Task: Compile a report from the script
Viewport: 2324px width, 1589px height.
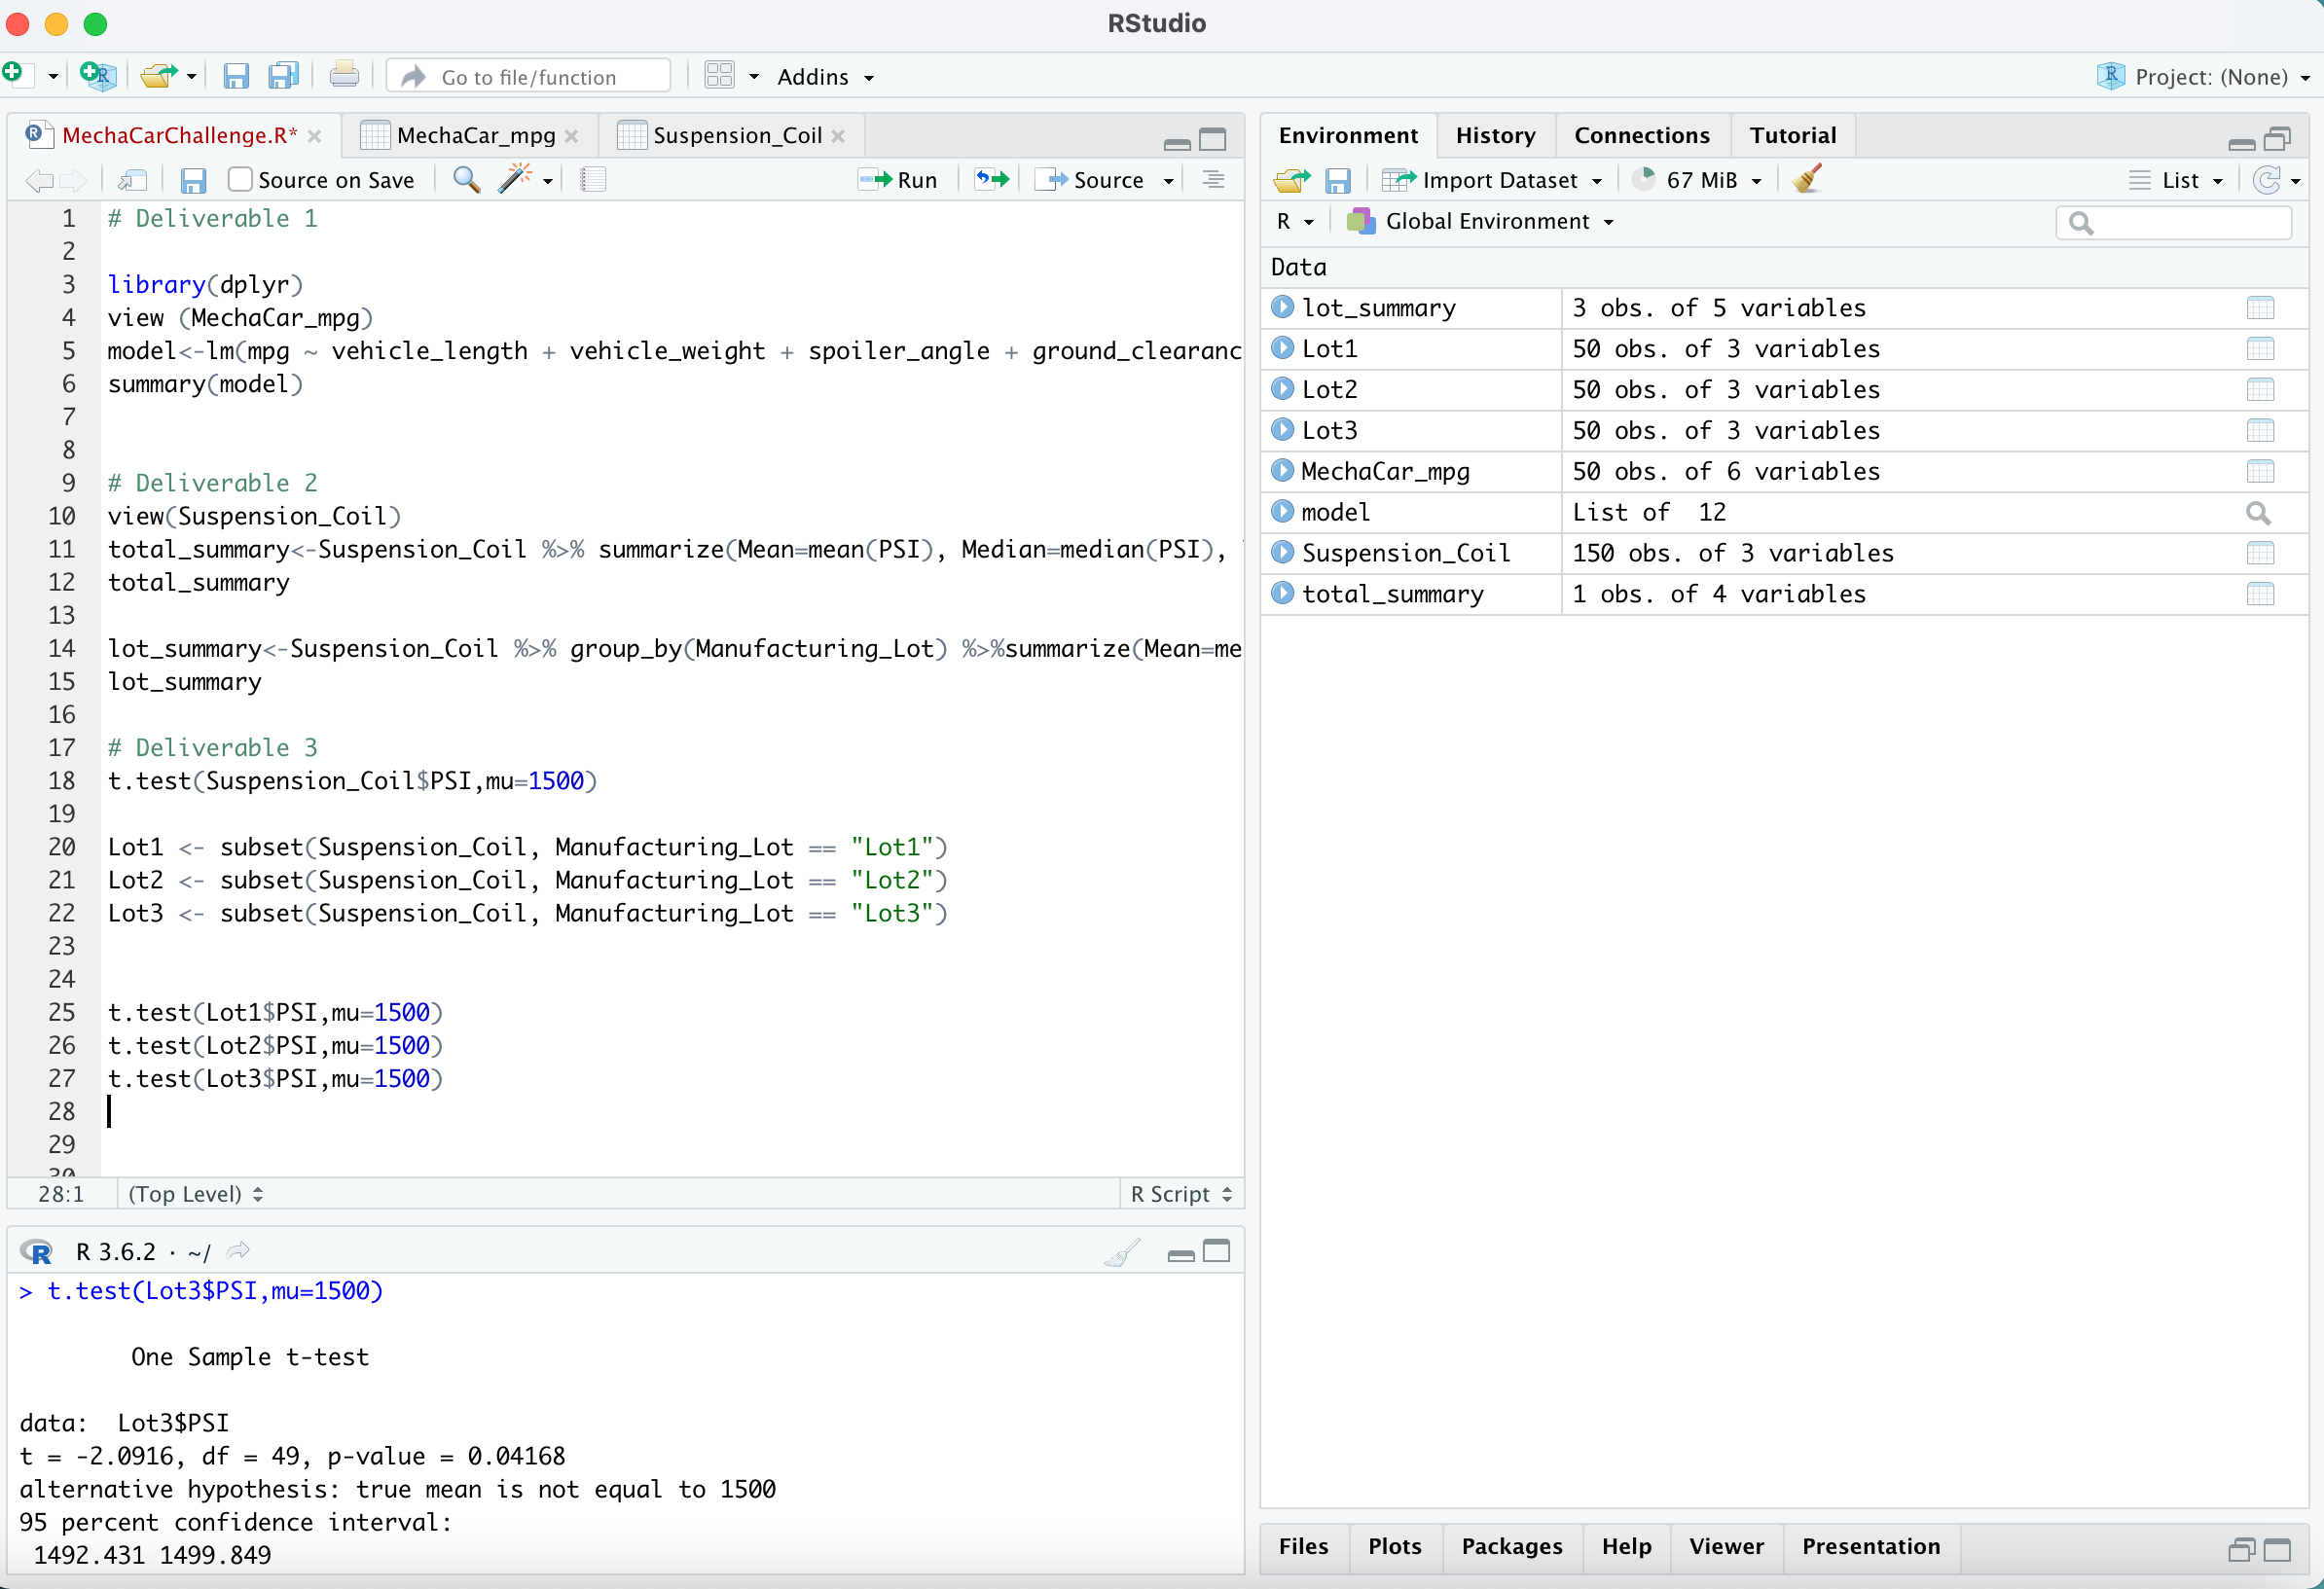Action: click(x=593, y=180)
